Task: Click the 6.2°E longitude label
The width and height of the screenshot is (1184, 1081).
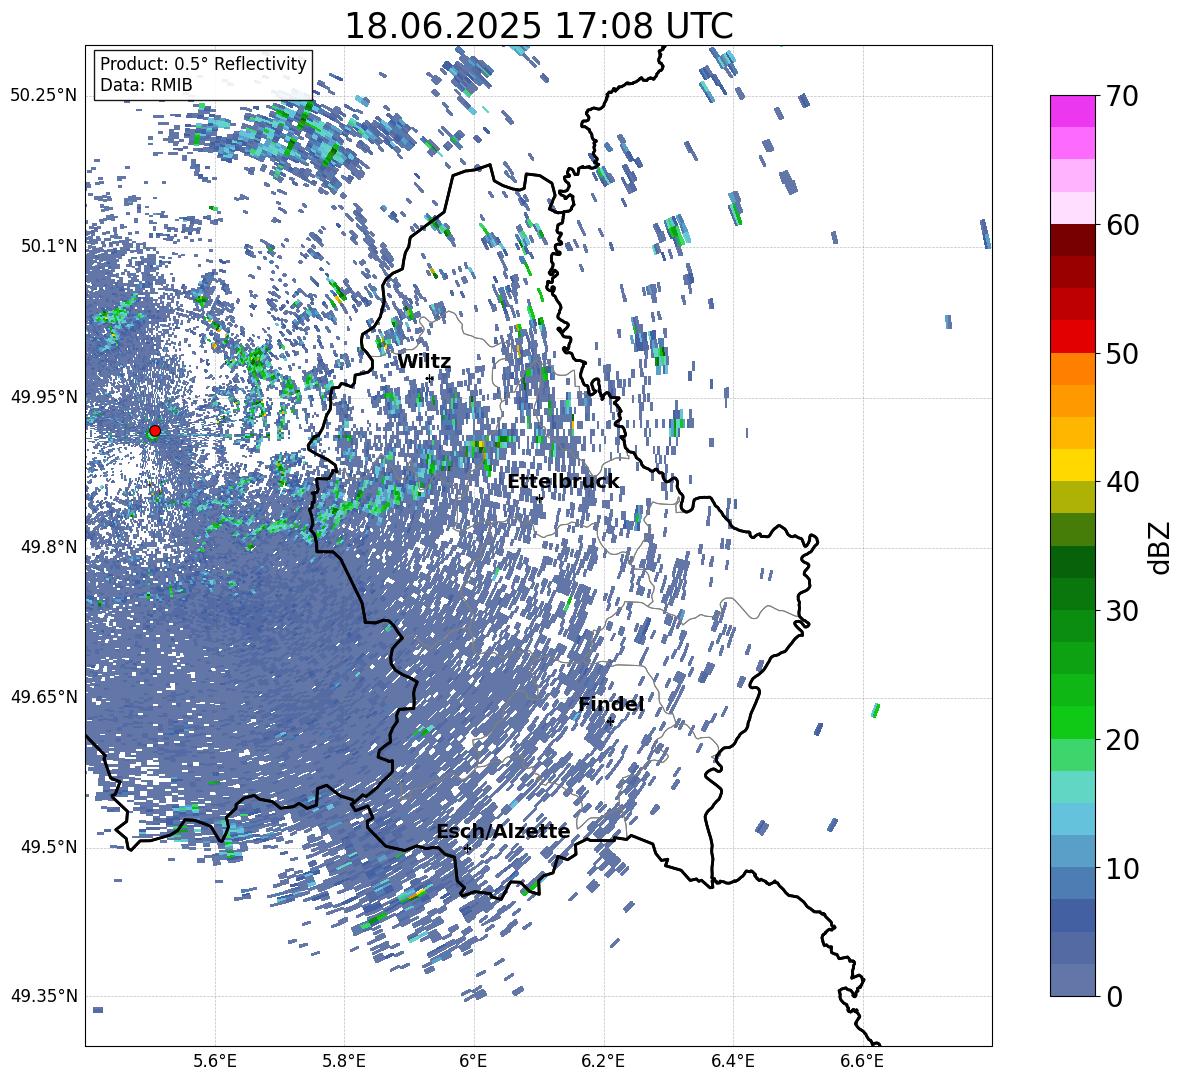Action: point(603,1061)
